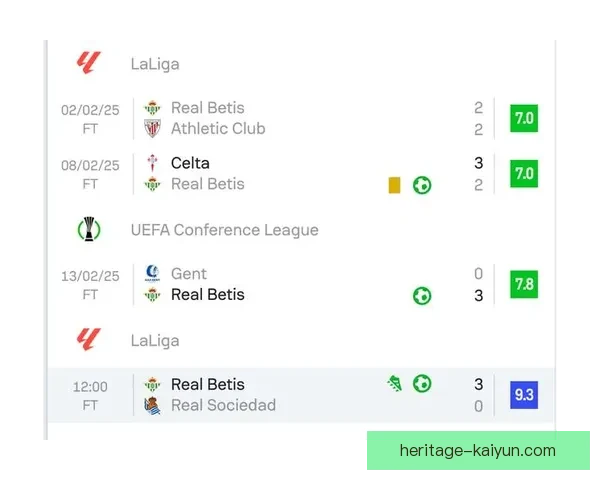Click the UEFA Conference League logo
The image size is (600, 480).
pyautogui.click(x=89, y=230)
